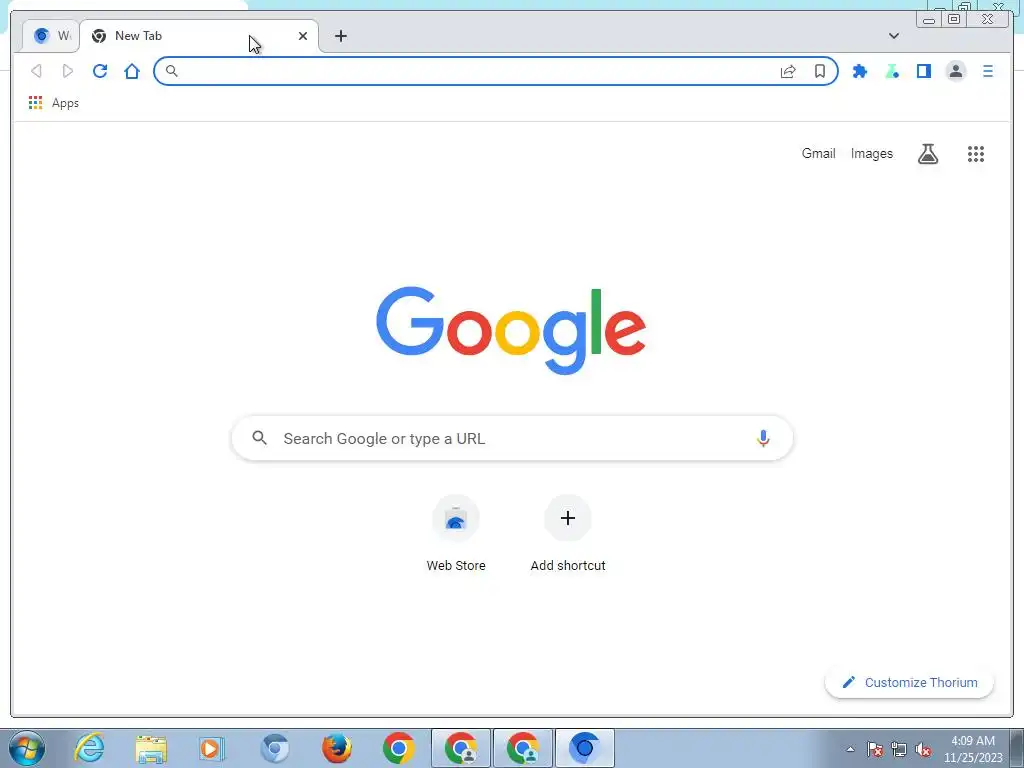Screen dimensions: 1024x768
Task: Switch to the first background tab
Action: (51, 36)
